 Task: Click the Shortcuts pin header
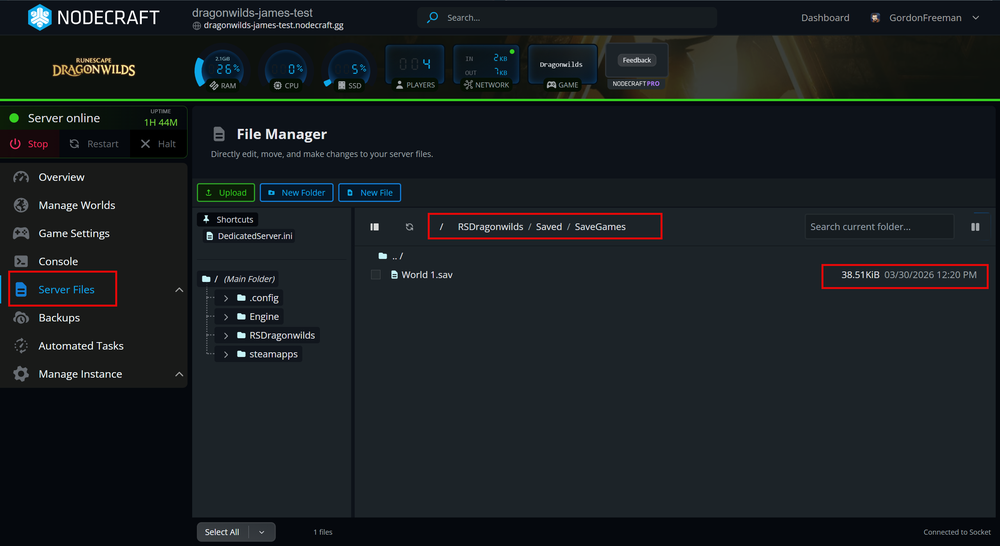tap(228, 219)
